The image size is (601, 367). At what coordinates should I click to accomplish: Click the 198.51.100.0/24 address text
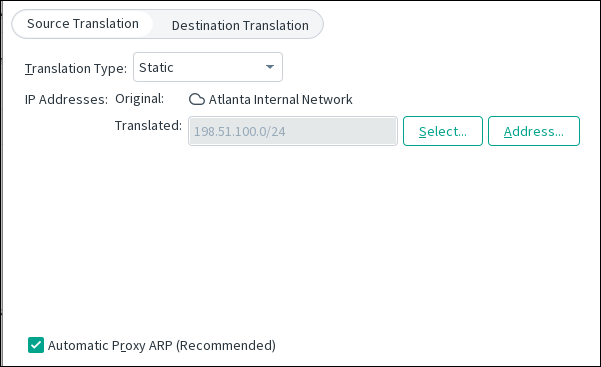[240, 132]
